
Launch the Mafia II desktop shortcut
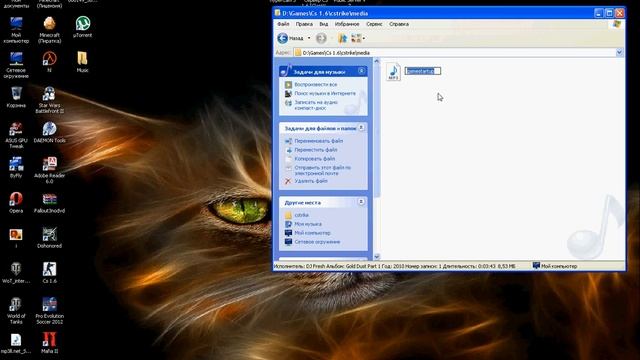(49, 343)
